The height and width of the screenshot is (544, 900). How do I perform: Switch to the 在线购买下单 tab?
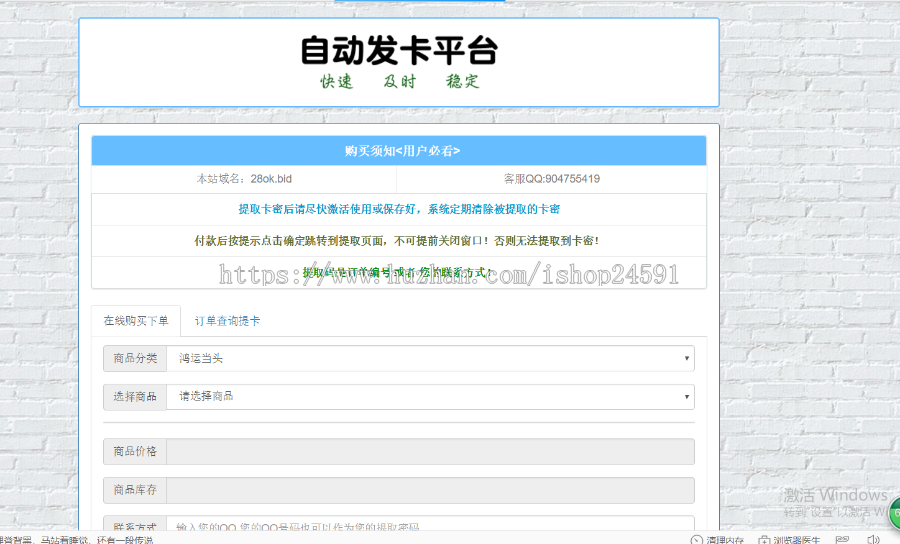pyautogui.click(x=136, y=321)
